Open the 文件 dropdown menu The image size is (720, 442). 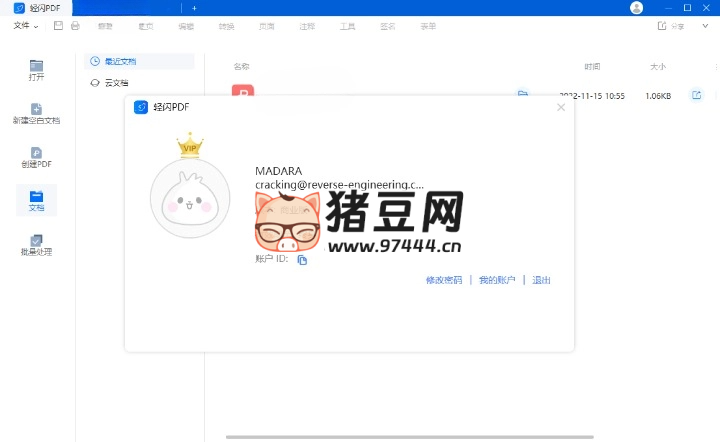26,26
